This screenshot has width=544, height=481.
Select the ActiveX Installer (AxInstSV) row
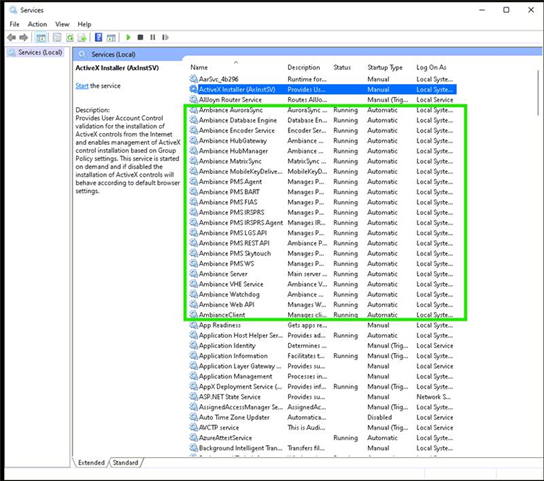coord(323,90)
